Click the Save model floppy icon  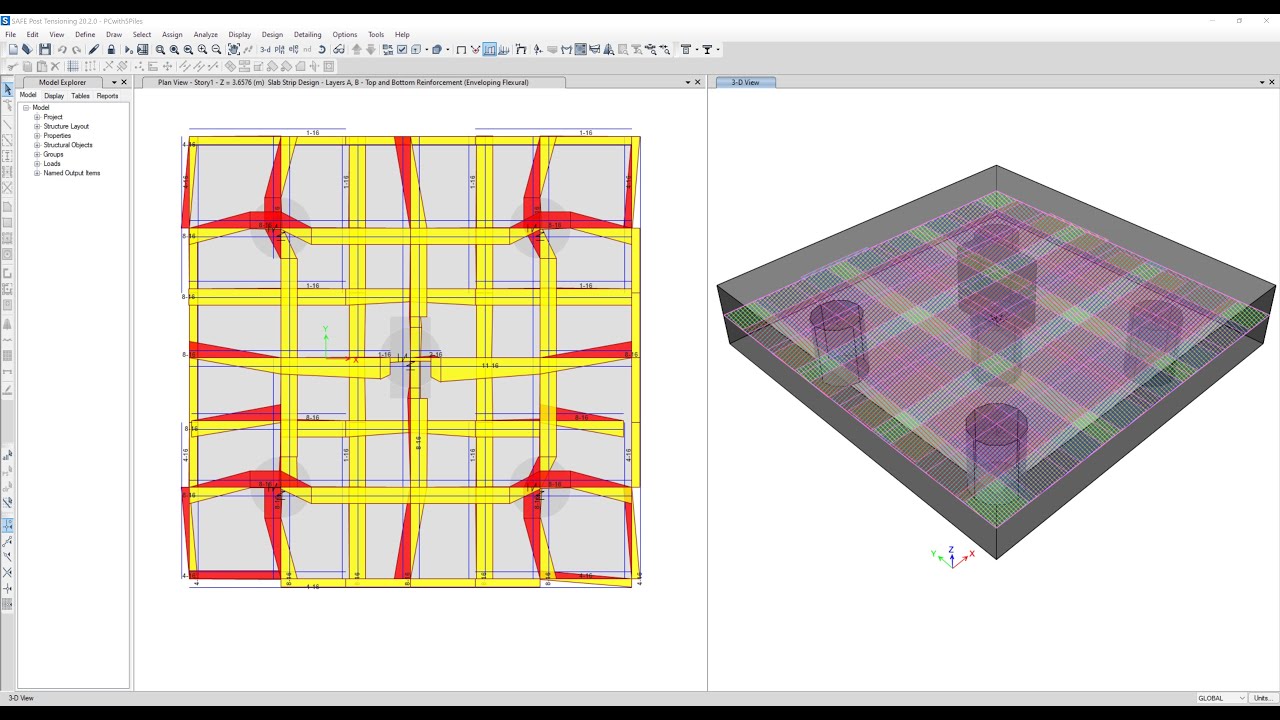44,49
